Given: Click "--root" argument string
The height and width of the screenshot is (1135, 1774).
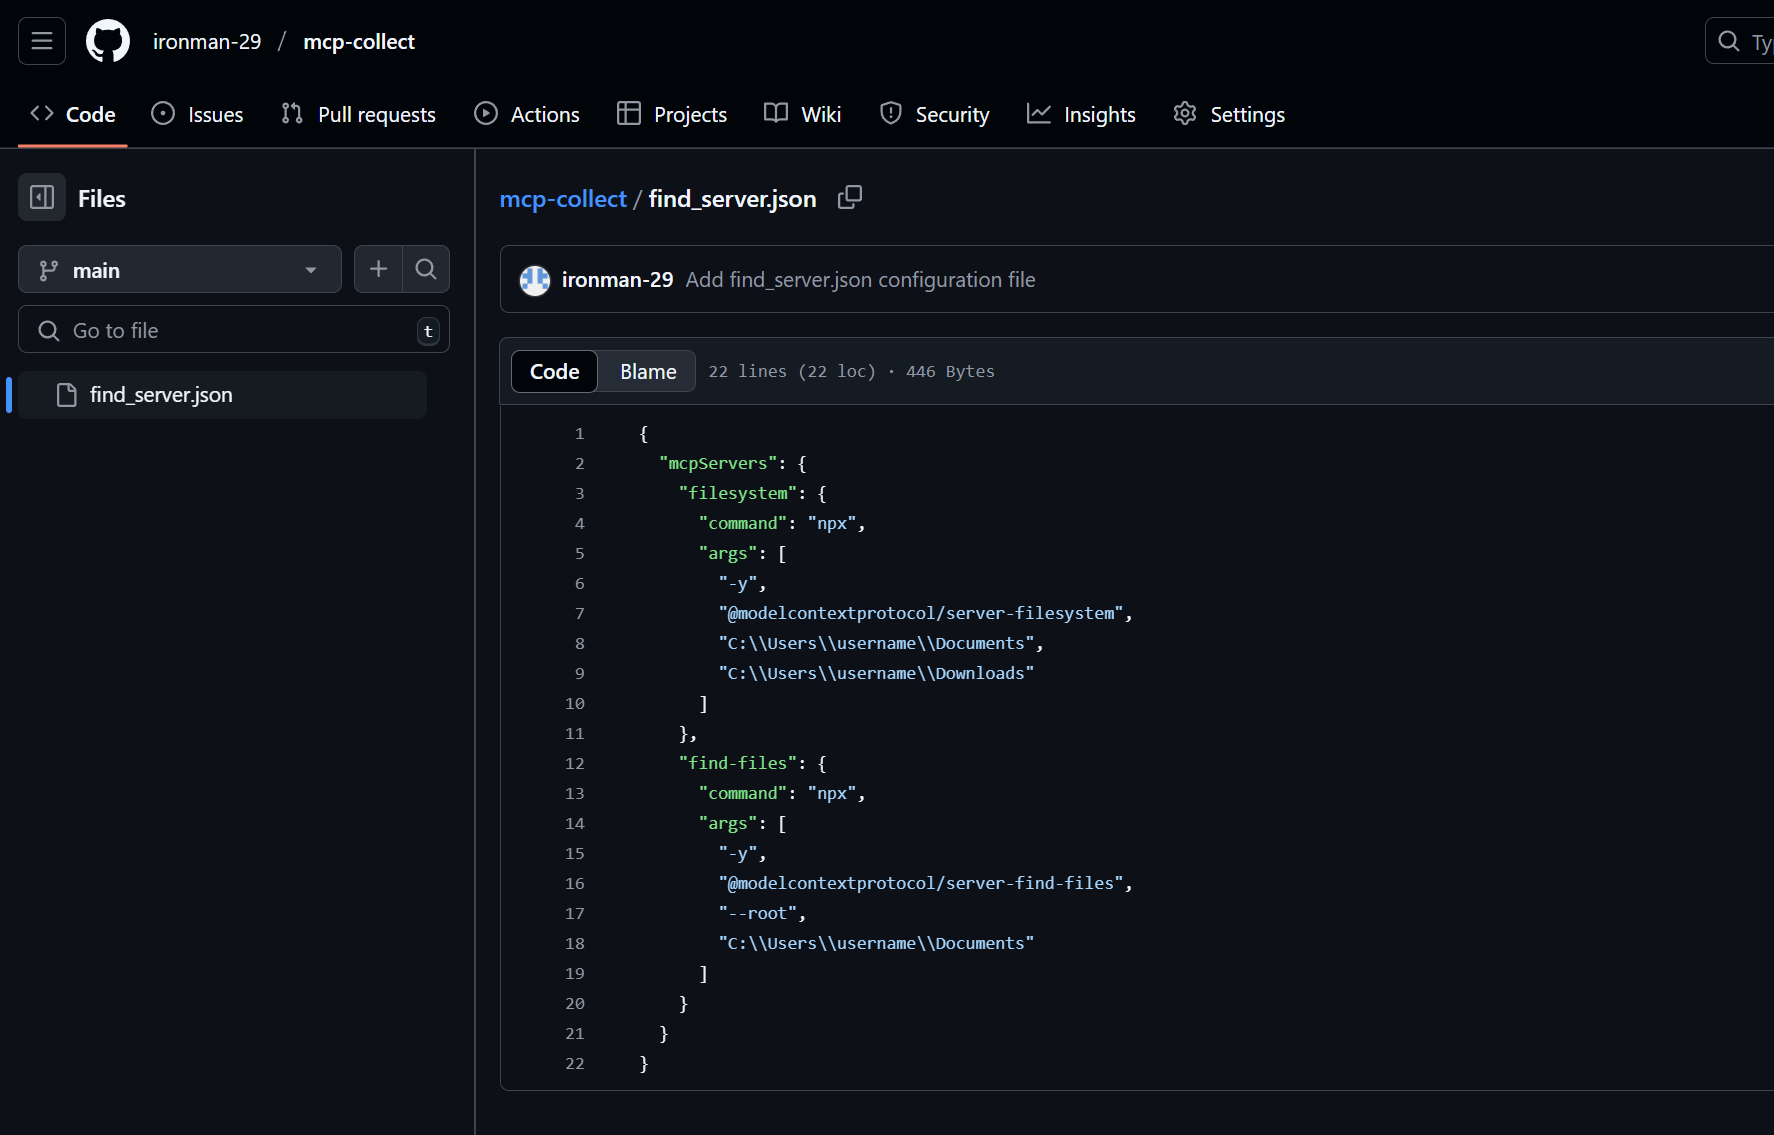Looking at the screenshot, I should (x=758, y=913).
